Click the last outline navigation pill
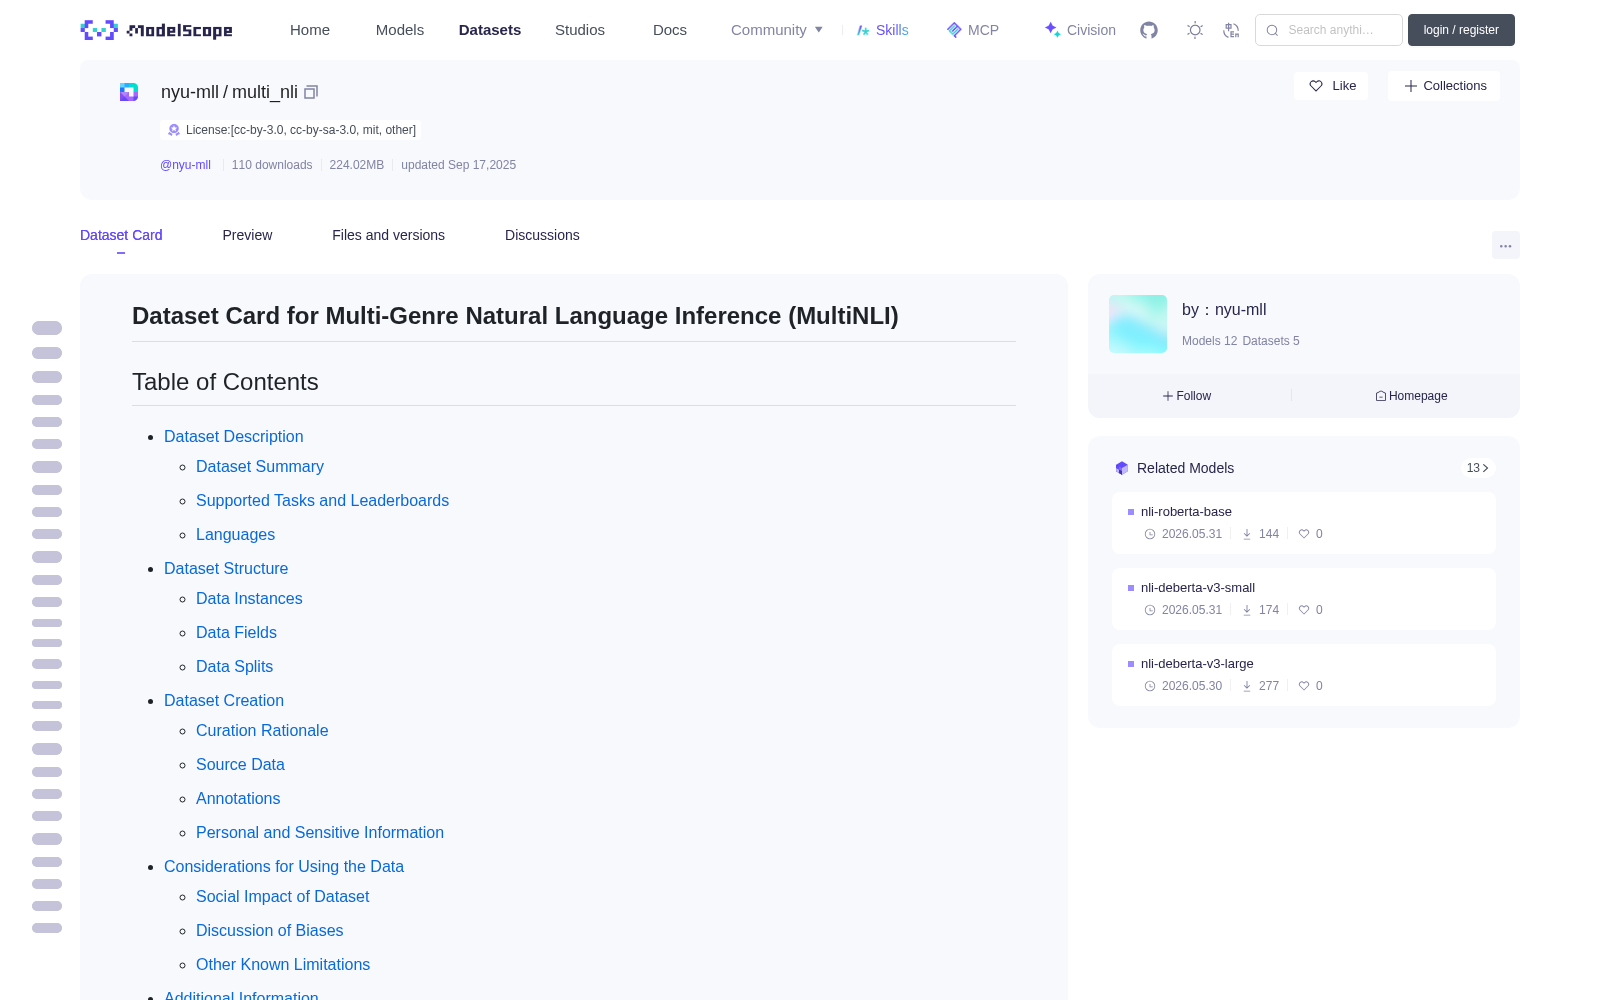The height and width of the screenshot is (1000, 1600). (x=47, y=928)
